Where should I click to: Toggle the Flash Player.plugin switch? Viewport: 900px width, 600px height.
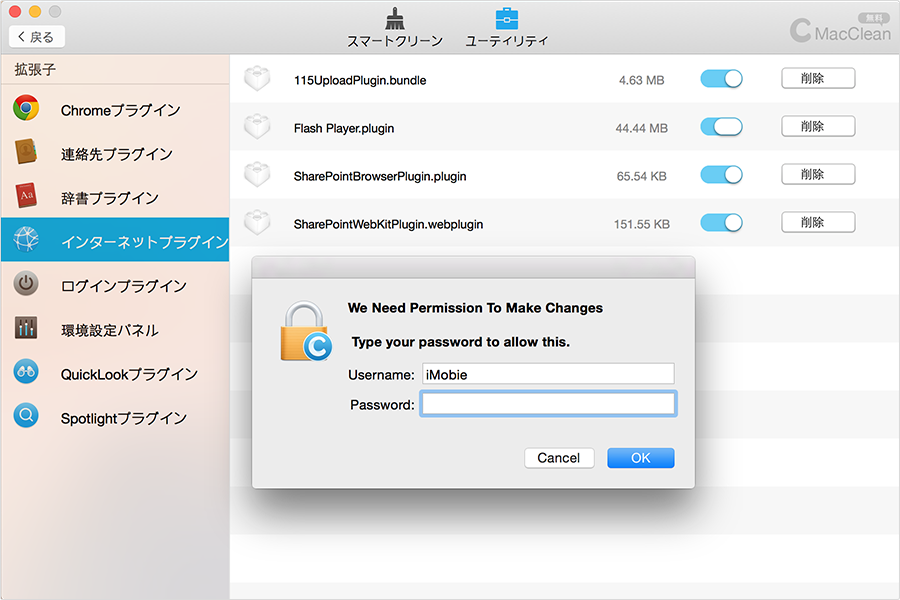721,127
